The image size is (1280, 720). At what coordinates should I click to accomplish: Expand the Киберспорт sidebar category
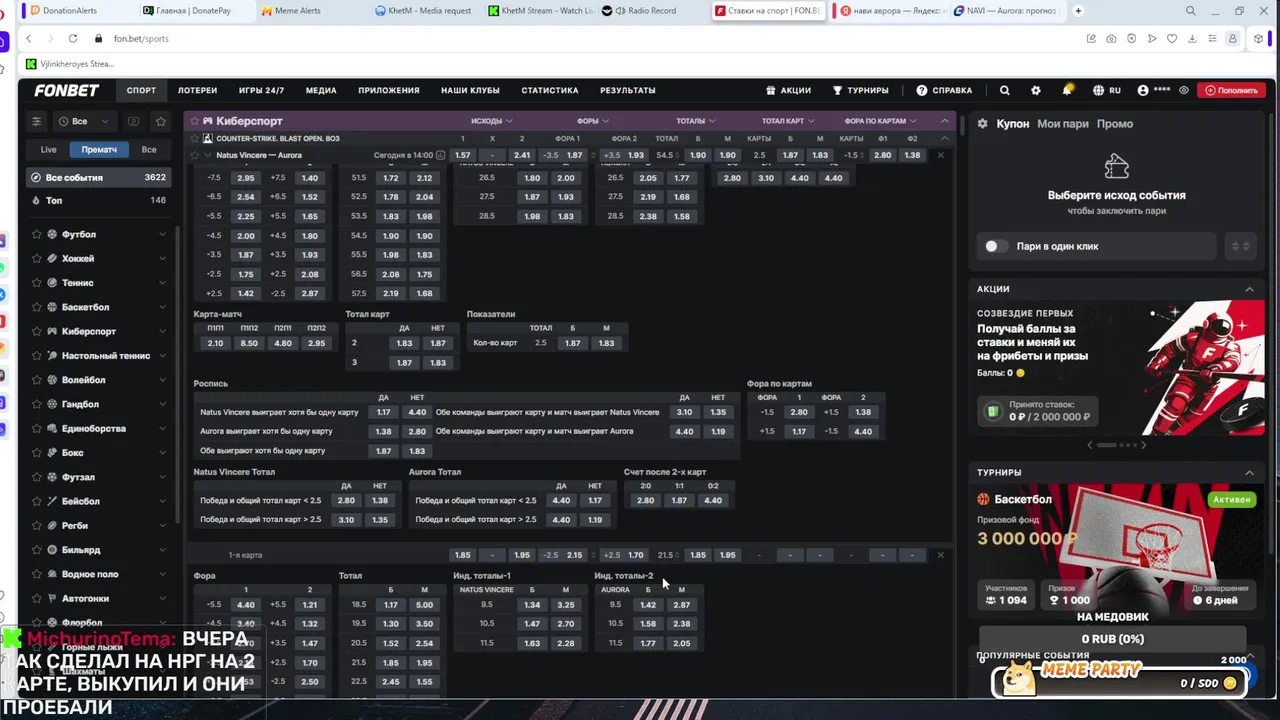(162, 331)
